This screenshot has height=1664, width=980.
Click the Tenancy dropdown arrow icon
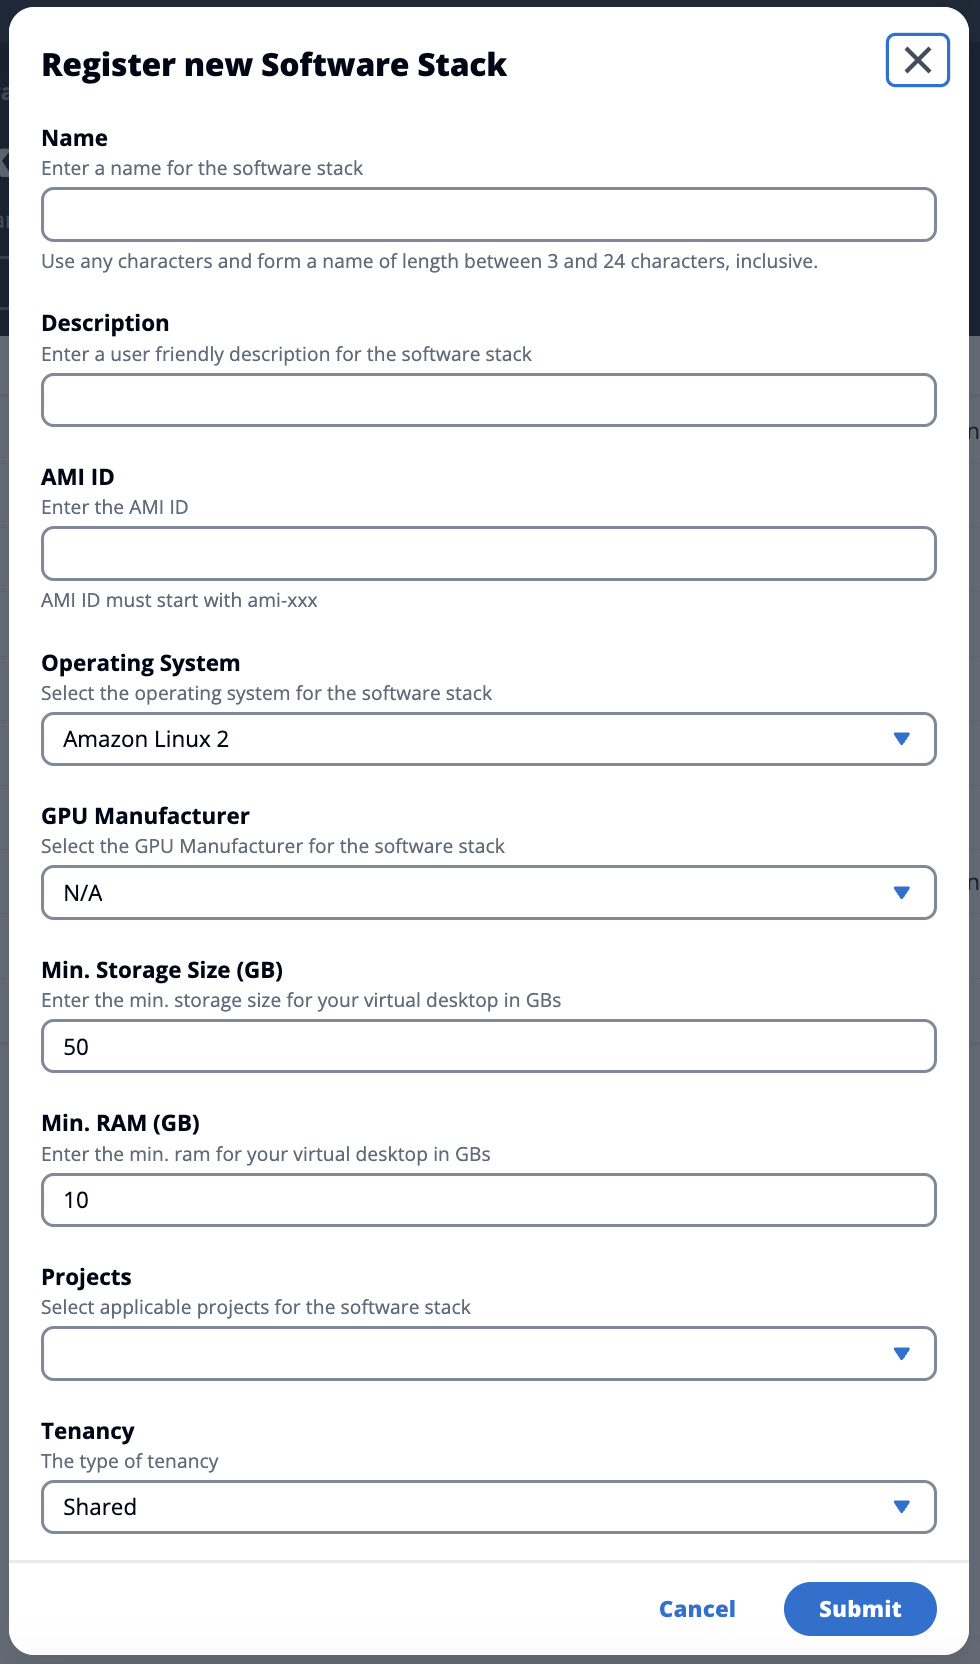(901, 1507)
